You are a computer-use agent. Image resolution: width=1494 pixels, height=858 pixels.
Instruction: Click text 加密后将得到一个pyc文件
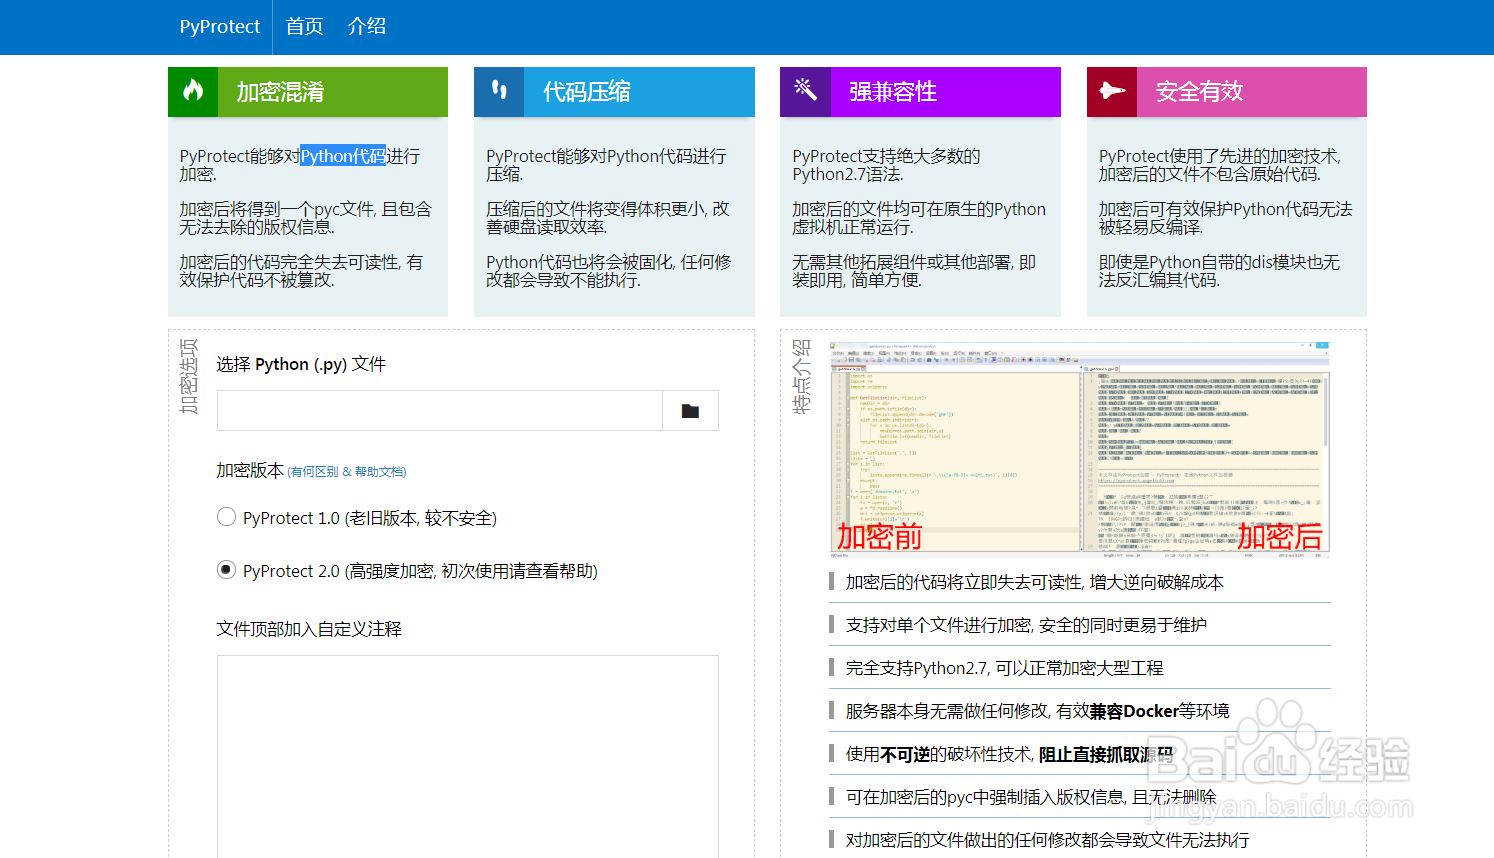coord(305,218)
